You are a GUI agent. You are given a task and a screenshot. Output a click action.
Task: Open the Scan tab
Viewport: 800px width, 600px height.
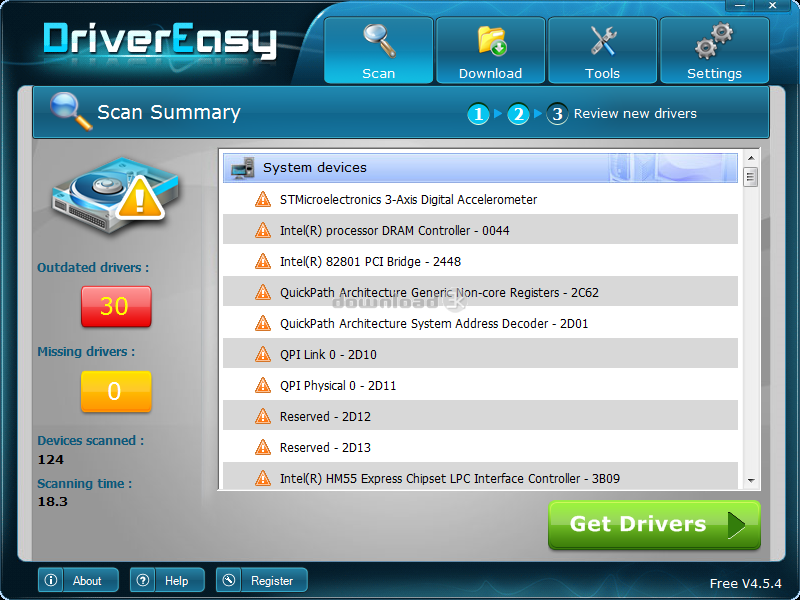379,50
